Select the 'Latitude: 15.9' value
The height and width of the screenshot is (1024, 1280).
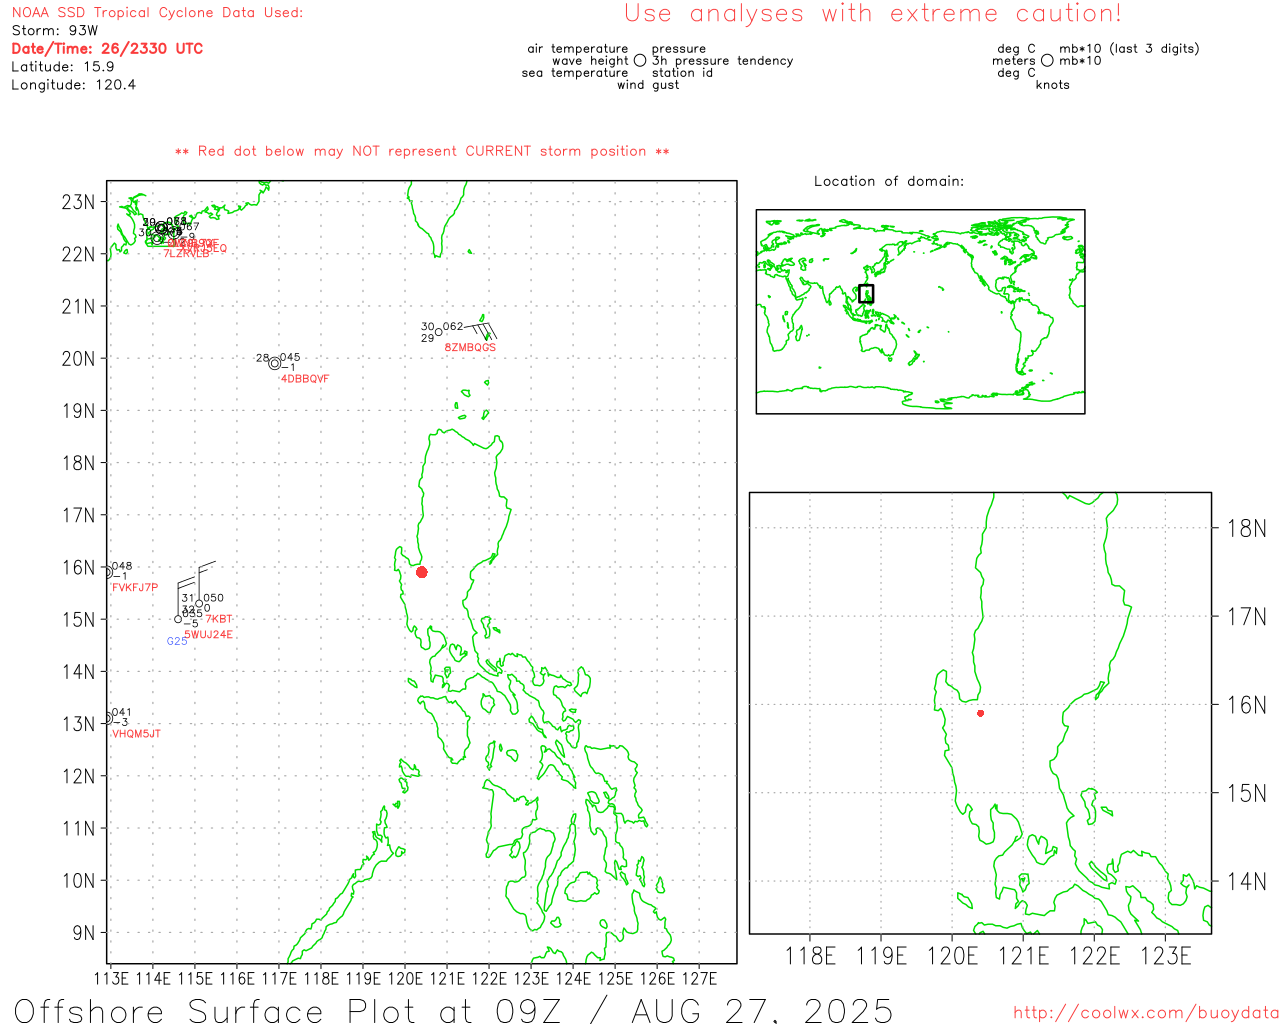tap(63, 67)
